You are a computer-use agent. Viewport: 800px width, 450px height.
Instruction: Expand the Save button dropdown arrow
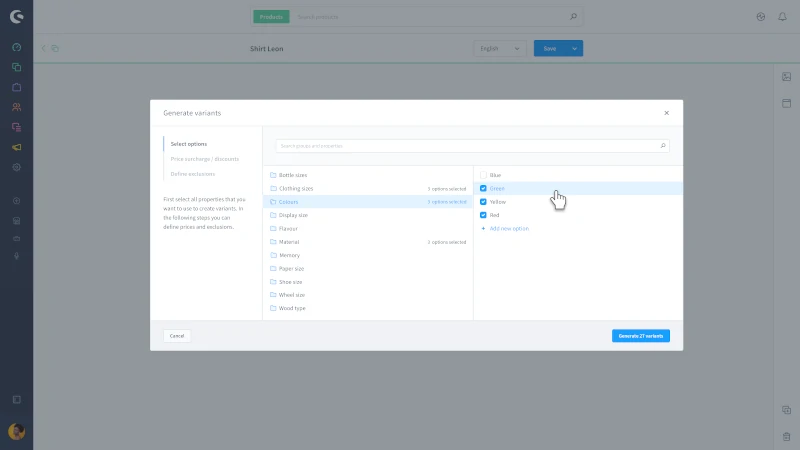coord(574,48)
